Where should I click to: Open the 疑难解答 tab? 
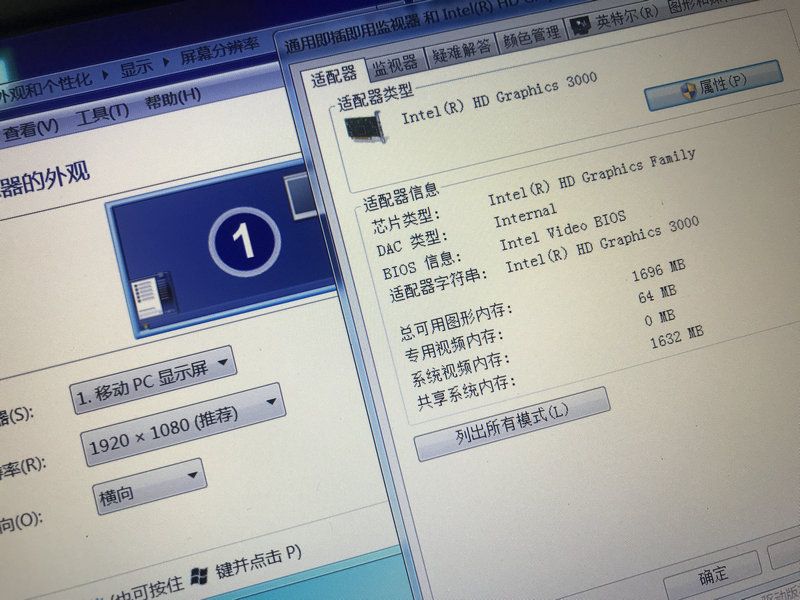click(x=461, y=52)
